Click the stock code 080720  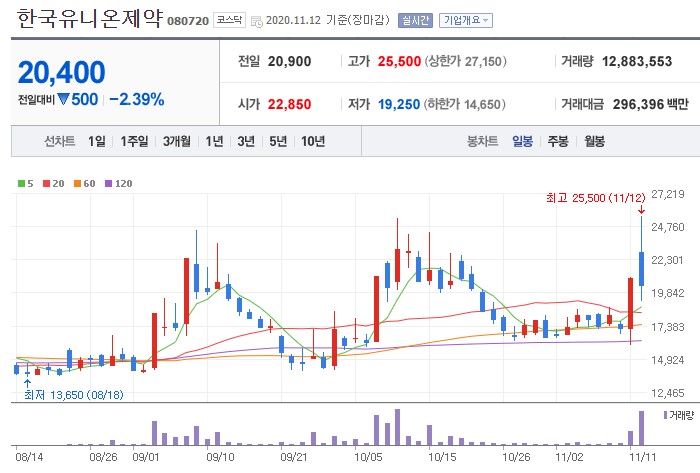click(x=188, y=21)
